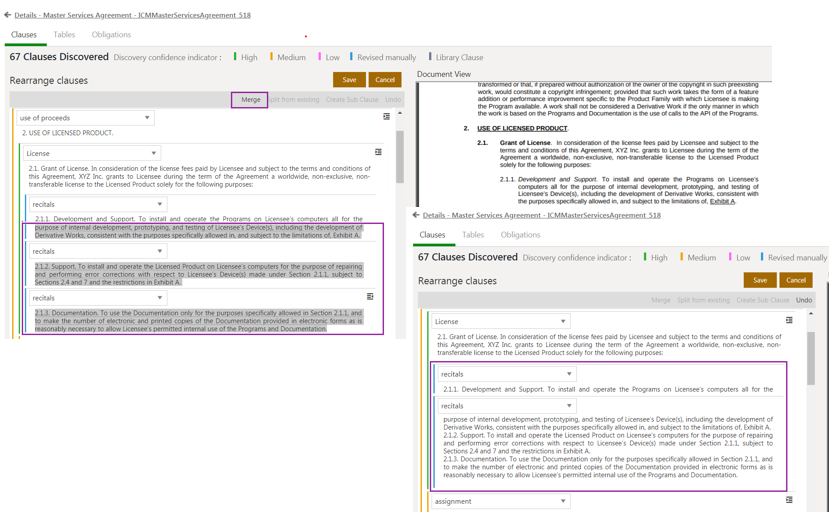Click the green High confidence indicator
Screen dimensions: 829x512
(x=235, y=57)
